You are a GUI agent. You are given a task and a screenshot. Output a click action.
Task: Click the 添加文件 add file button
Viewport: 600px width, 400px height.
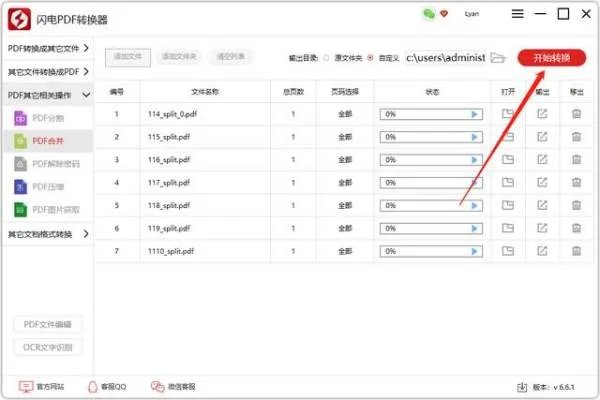coord(128,57)
